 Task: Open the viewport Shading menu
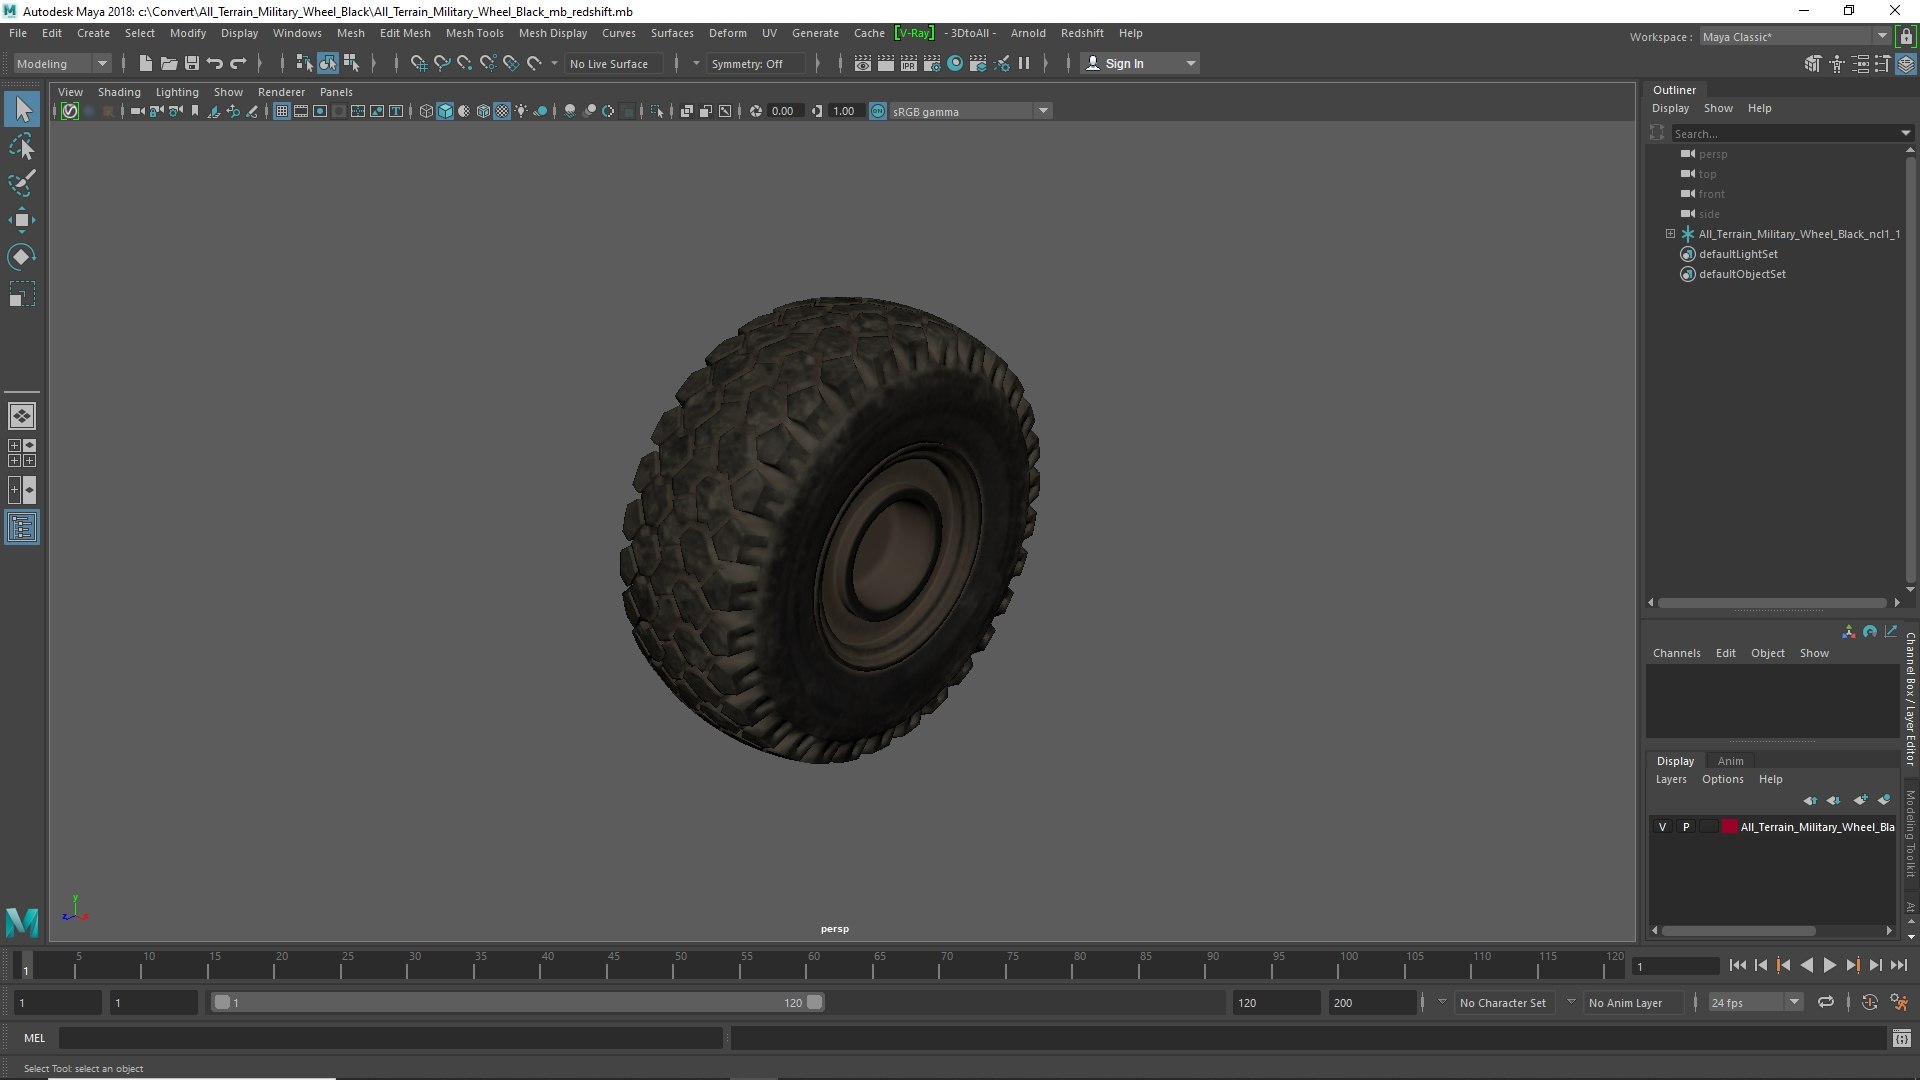(119, 92)
